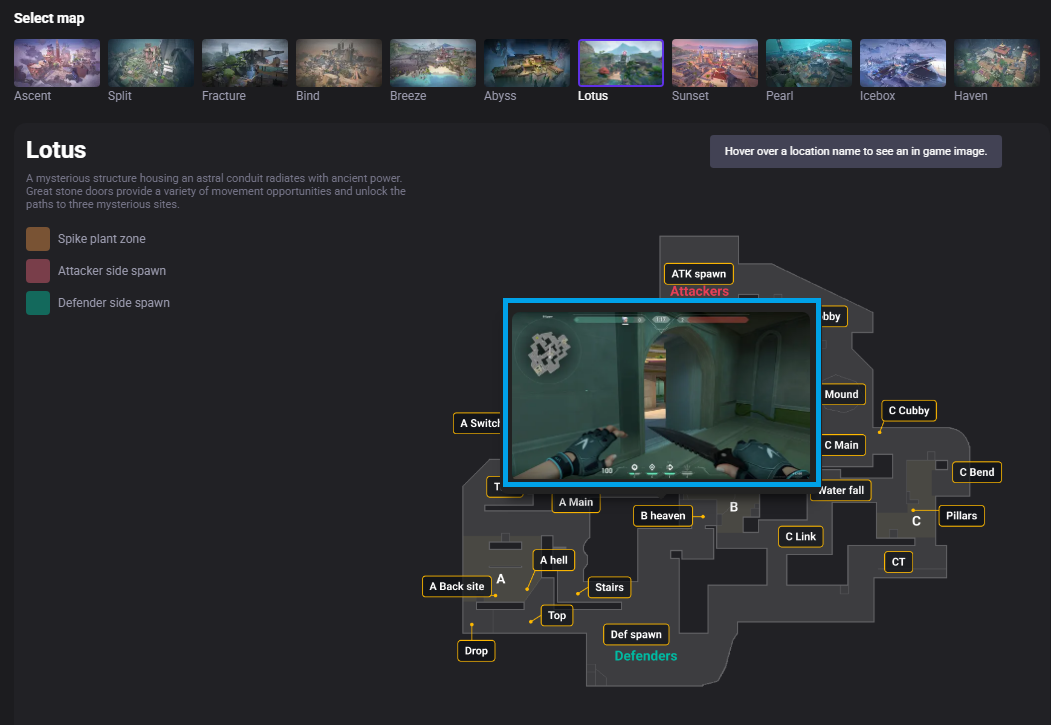Select the Pearl map thumbnail
This screenshot has height=725, width=1051.
pos(808,61)
